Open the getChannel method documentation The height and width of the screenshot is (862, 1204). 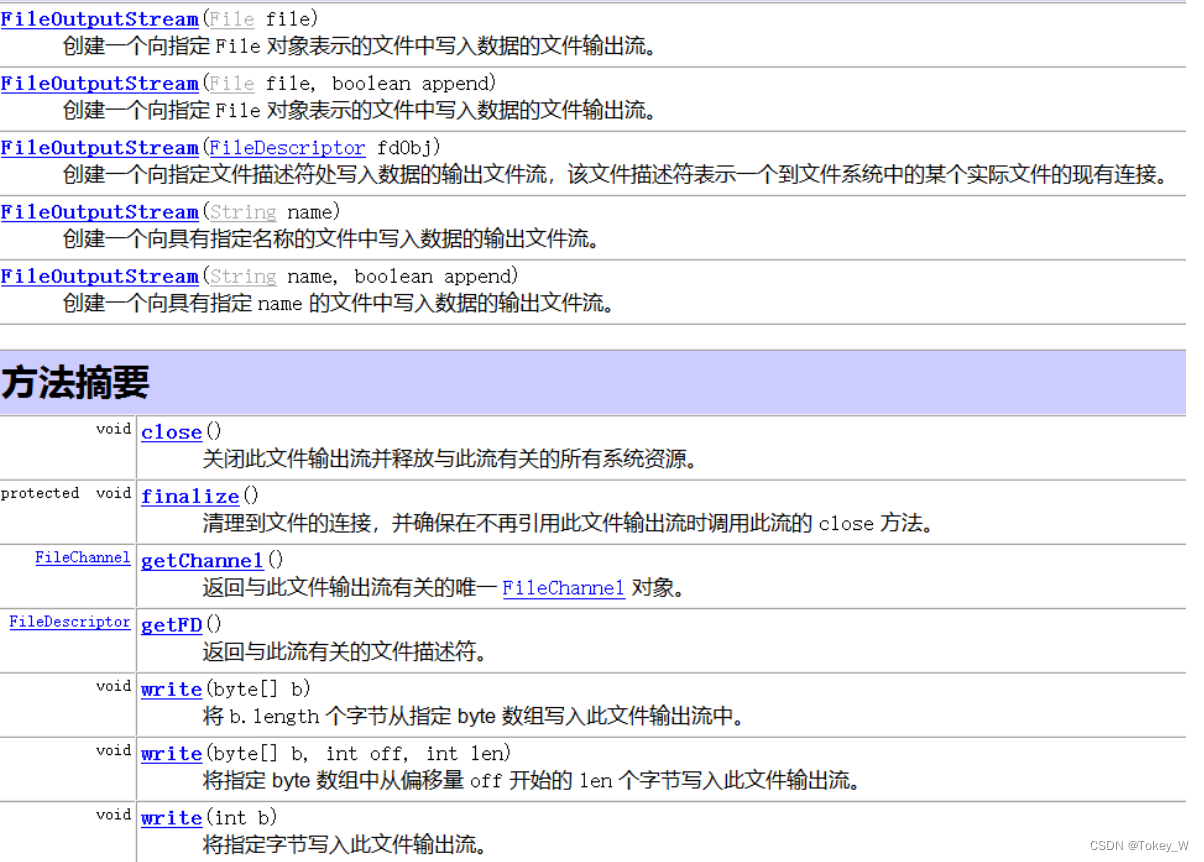[201, 560]
